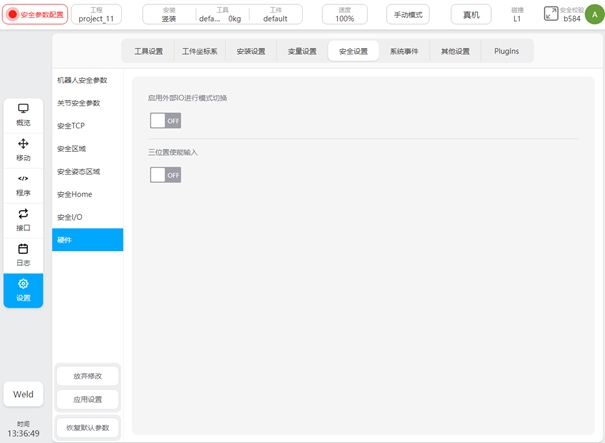Open the 日志 log page icon

coord(23,249)
